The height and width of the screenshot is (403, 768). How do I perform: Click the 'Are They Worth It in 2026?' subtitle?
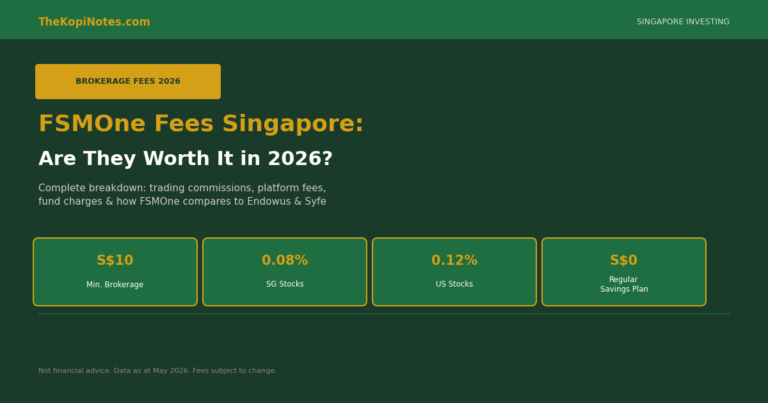tap(185, 159)
